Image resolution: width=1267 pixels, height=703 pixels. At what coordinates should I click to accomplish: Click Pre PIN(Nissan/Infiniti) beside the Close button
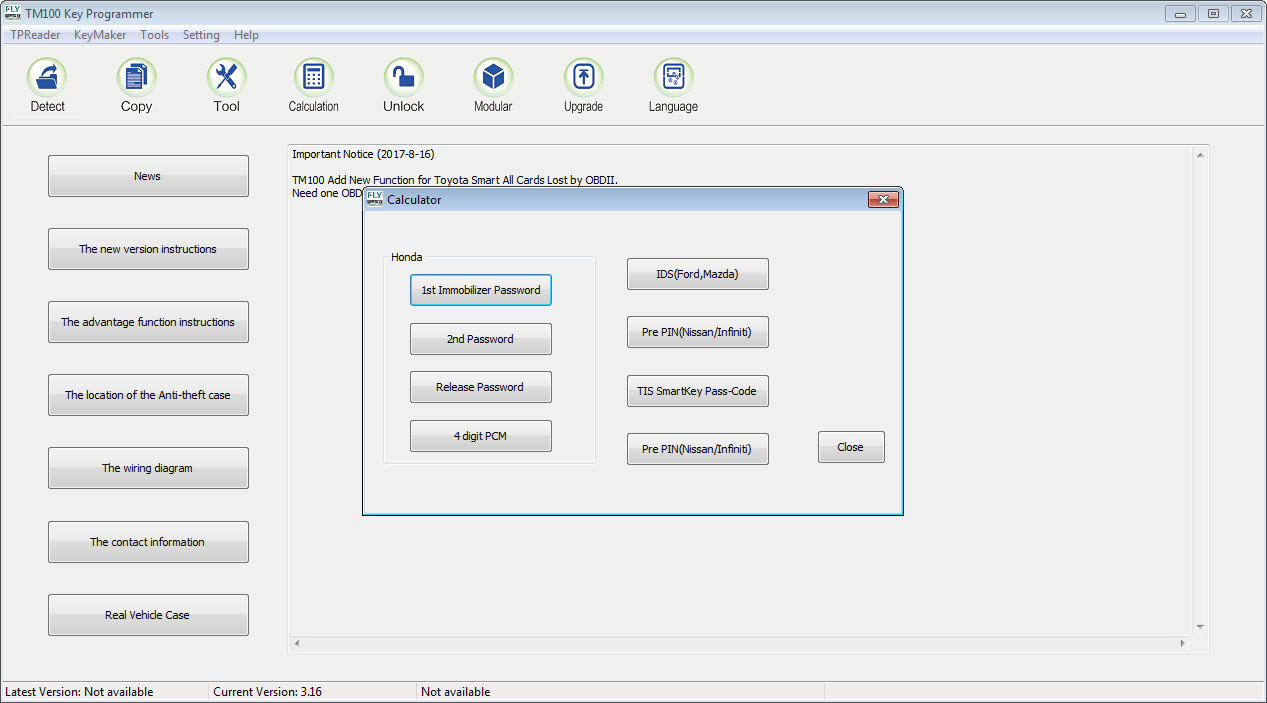click(698, 449)
